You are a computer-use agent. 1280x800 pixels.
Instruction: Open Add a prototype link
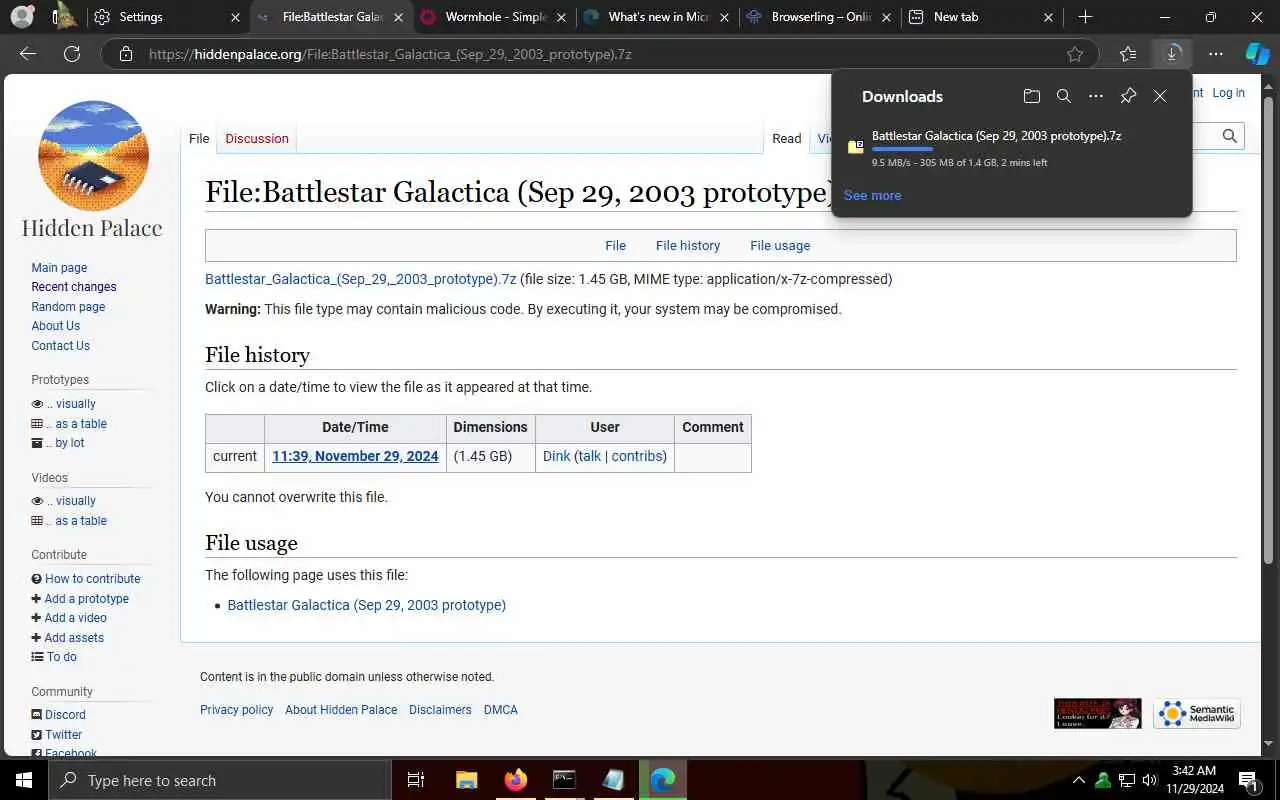point(87,599)
